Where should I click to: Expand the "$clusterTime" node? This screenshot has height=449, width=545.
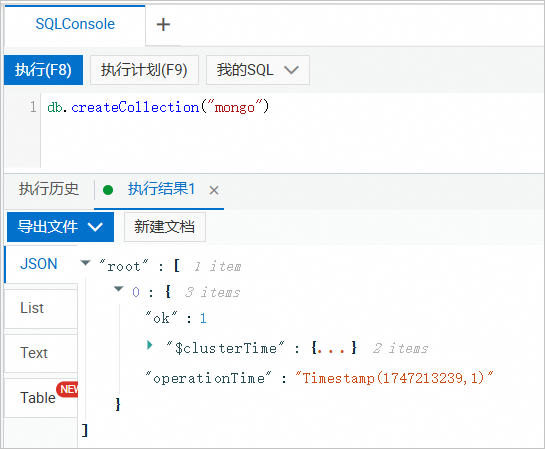(150, 345)
